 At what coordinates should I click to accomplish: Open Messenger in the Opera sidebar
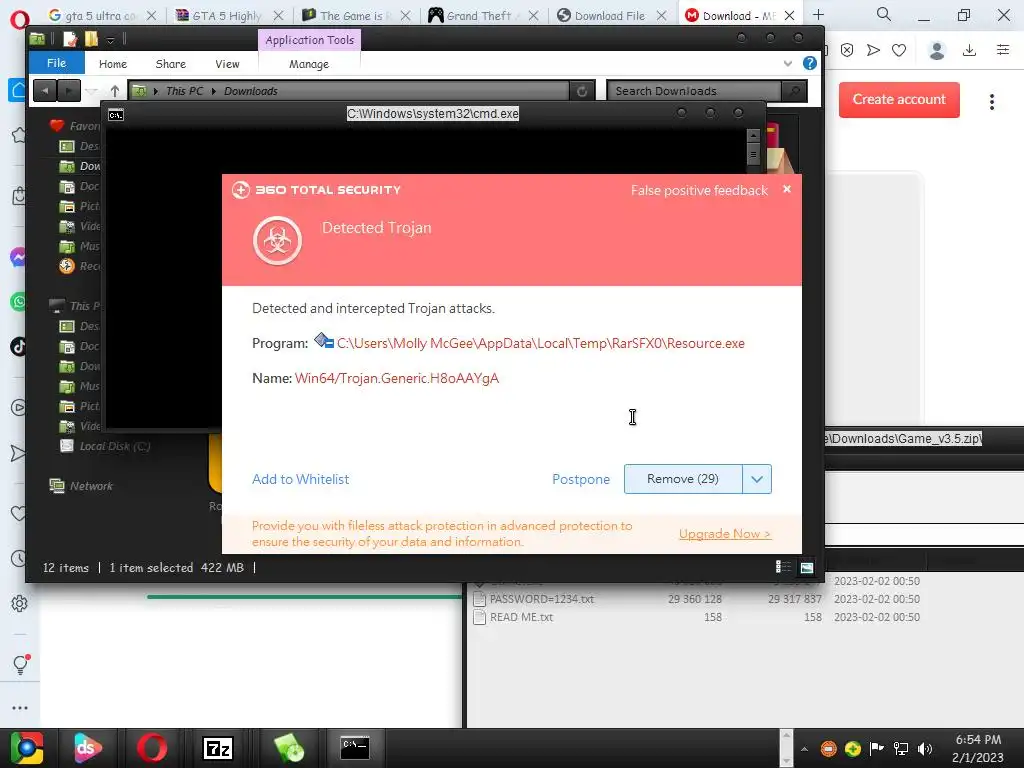click(19, 257)
